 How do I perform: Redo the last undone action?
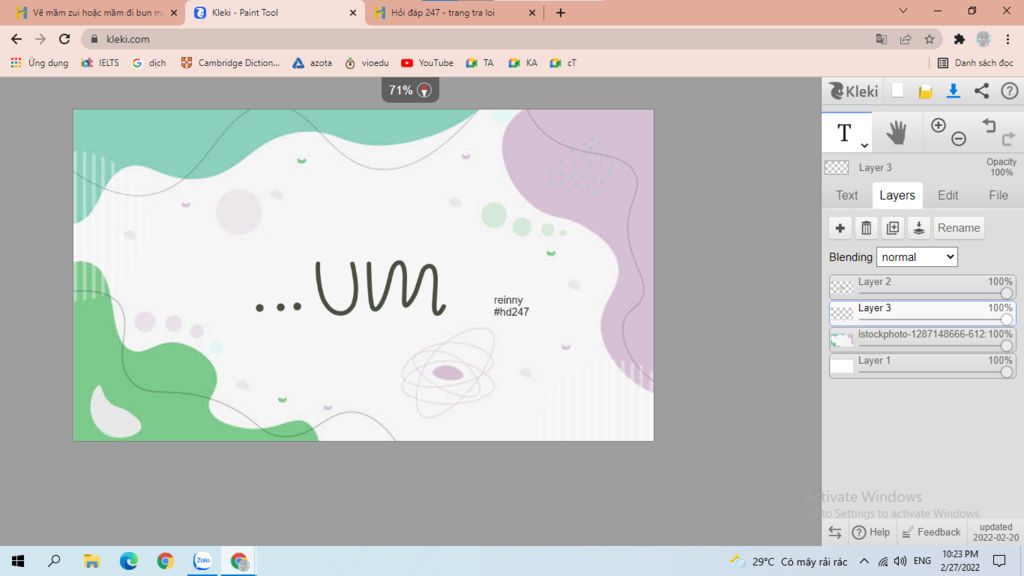1008,138
